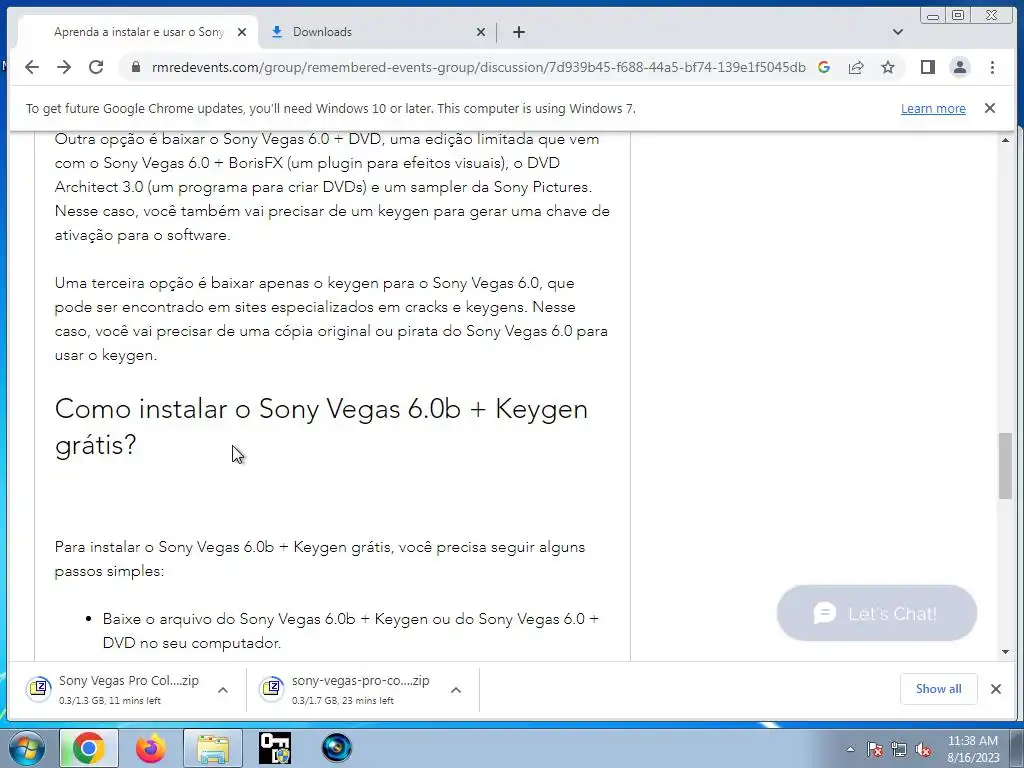Click the paragraph starting 'Uma terceira opção é baixar'
Viewport: 1024px width, 768px height.
(x=332, y=319)
